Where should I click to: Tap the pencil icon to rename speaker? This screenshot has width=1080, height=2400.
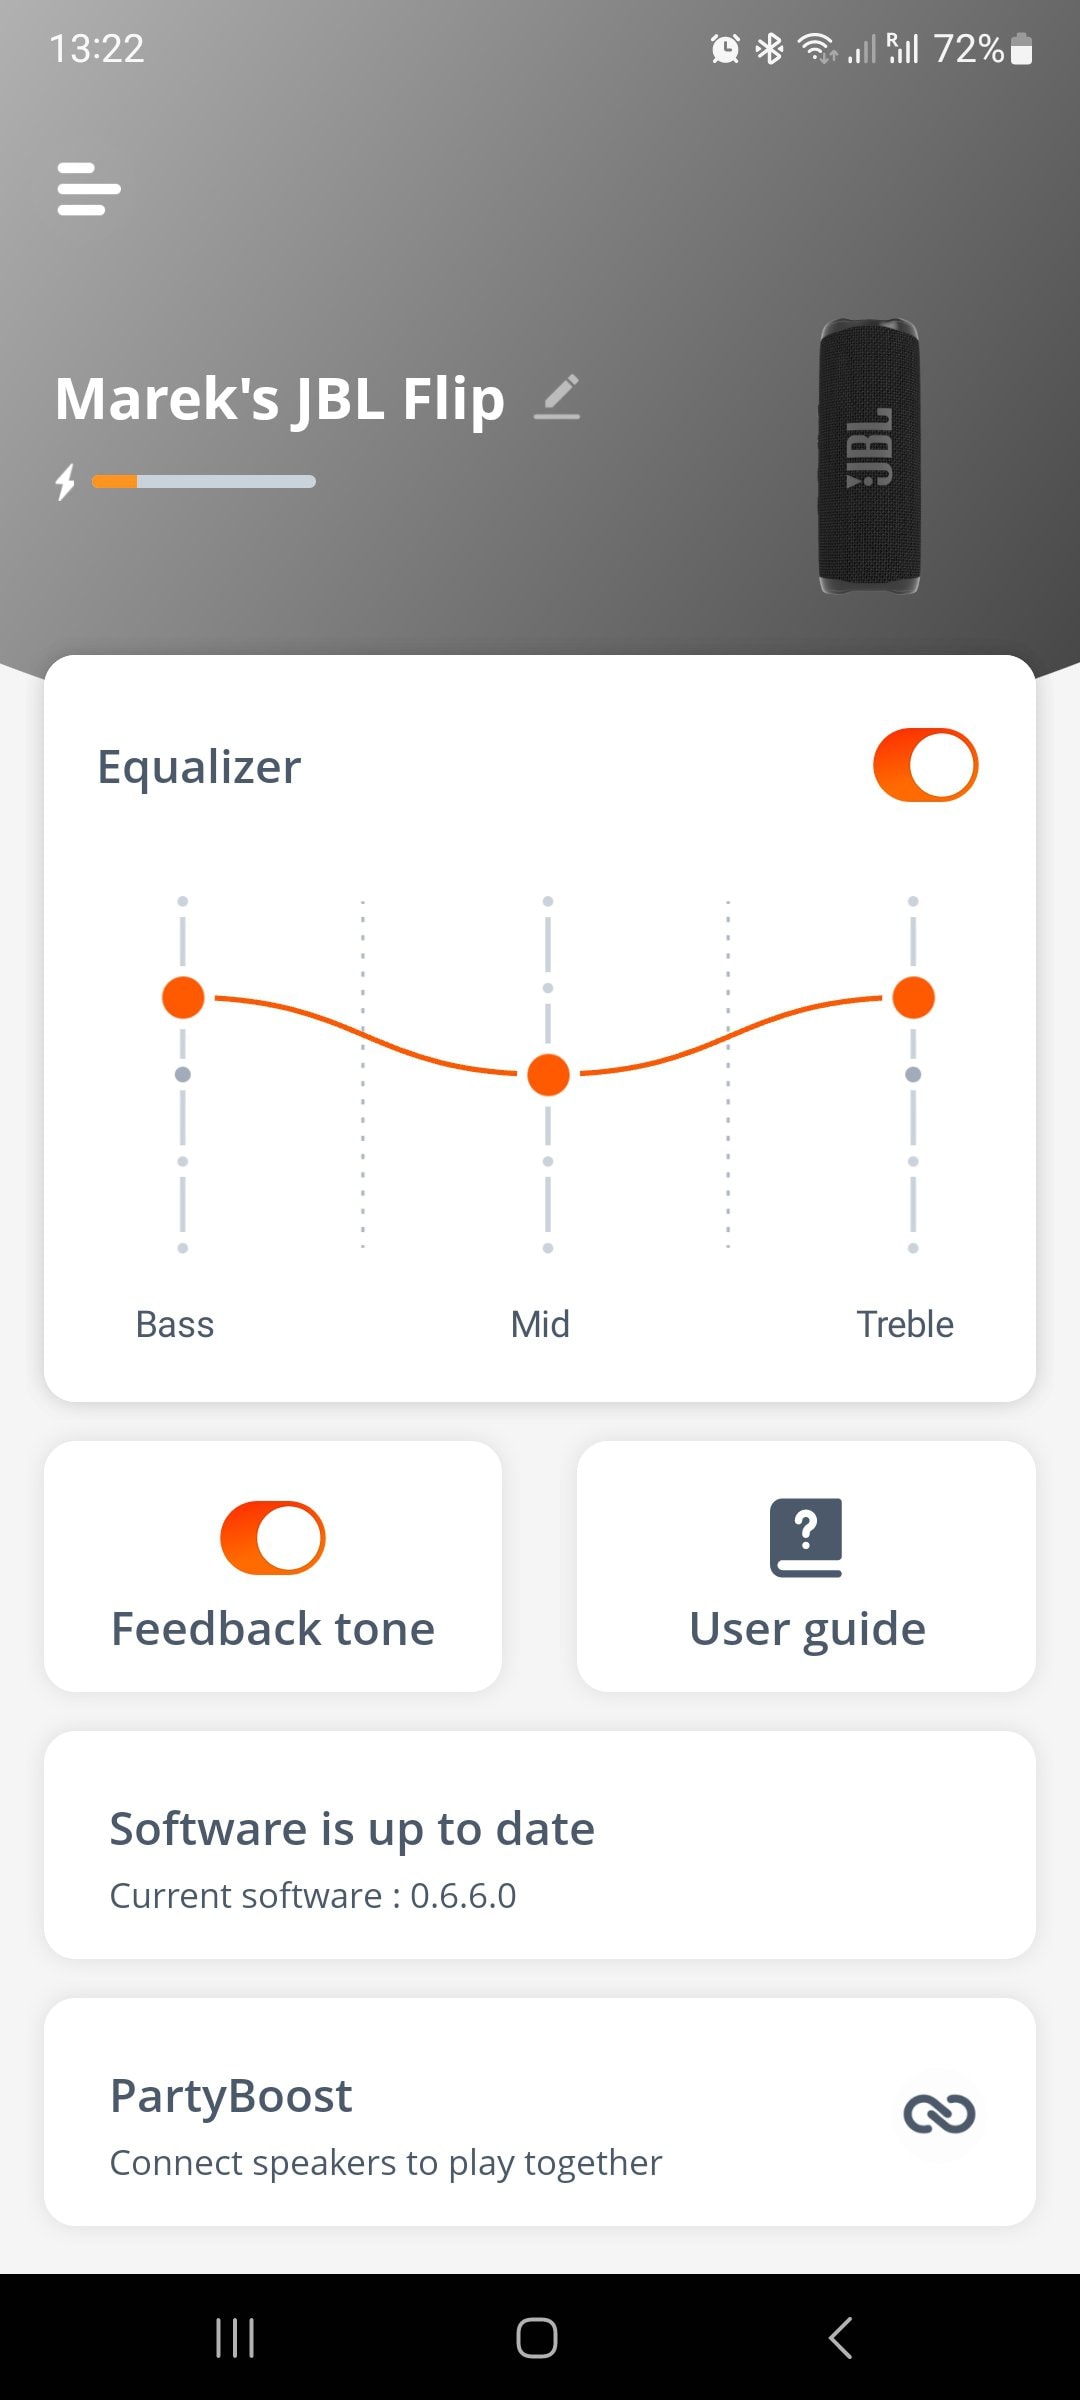coord(558,397)
